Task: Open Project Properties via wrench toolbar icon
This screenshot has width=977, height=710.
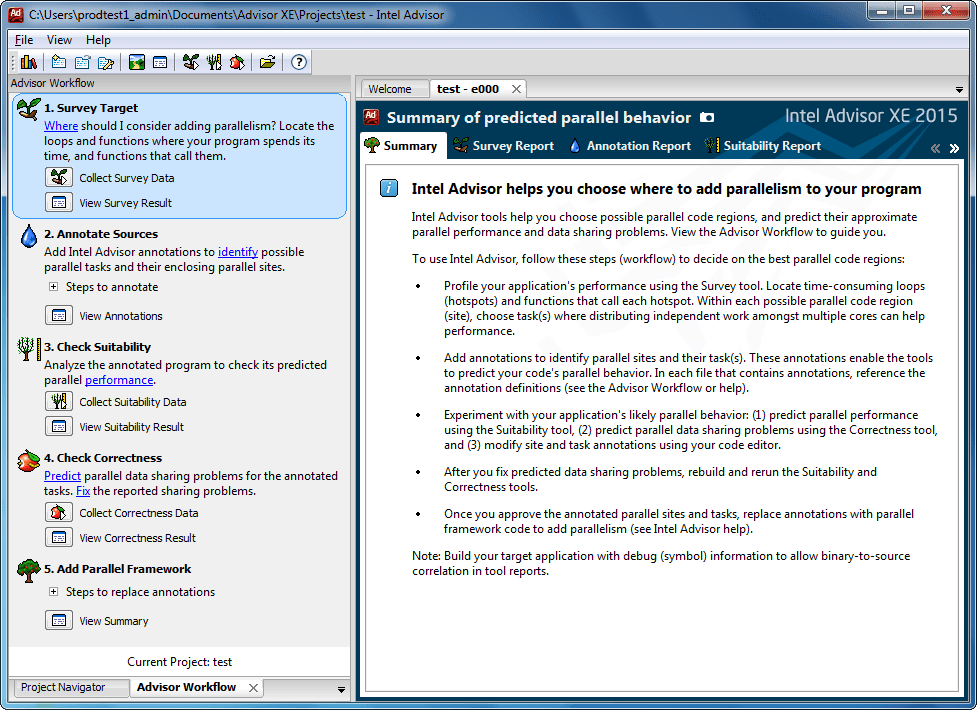Action: [x=106, y=62]
